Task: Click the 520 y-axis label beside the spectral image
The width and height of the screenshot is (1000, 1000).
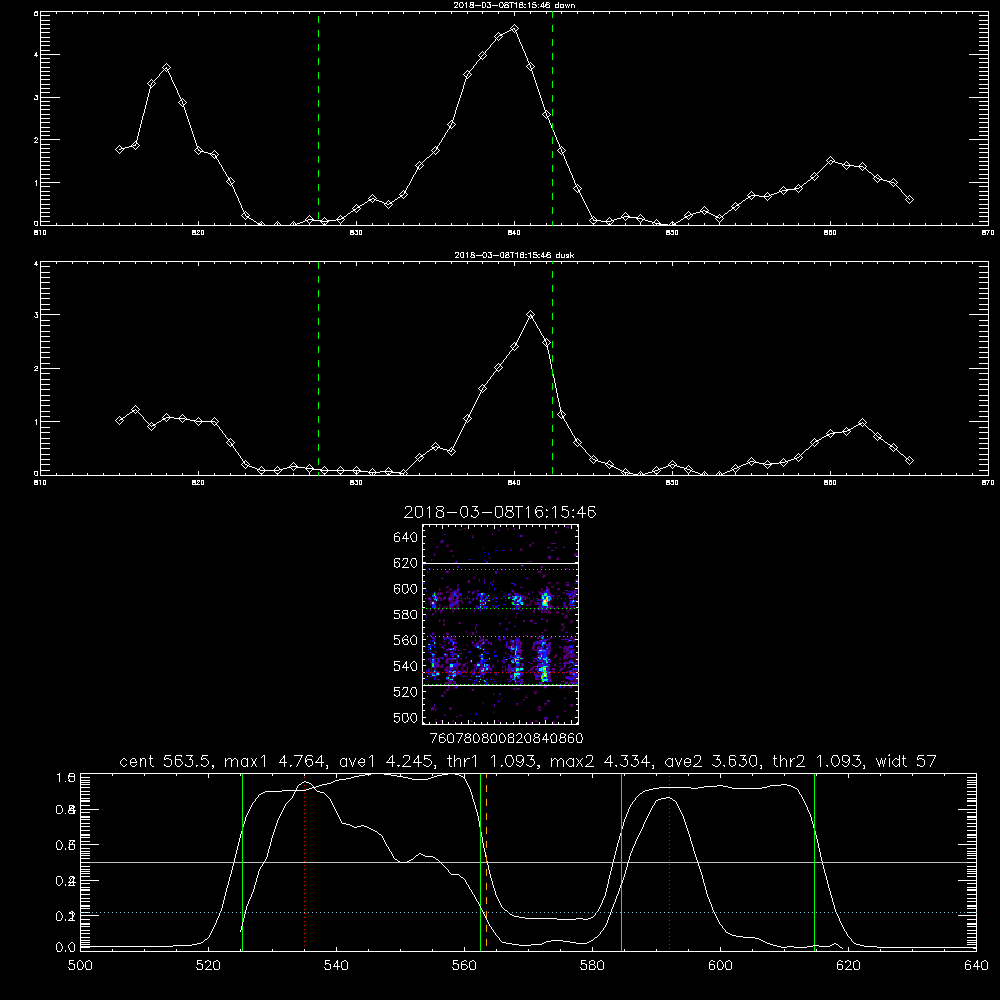Action: click(405, 692)
